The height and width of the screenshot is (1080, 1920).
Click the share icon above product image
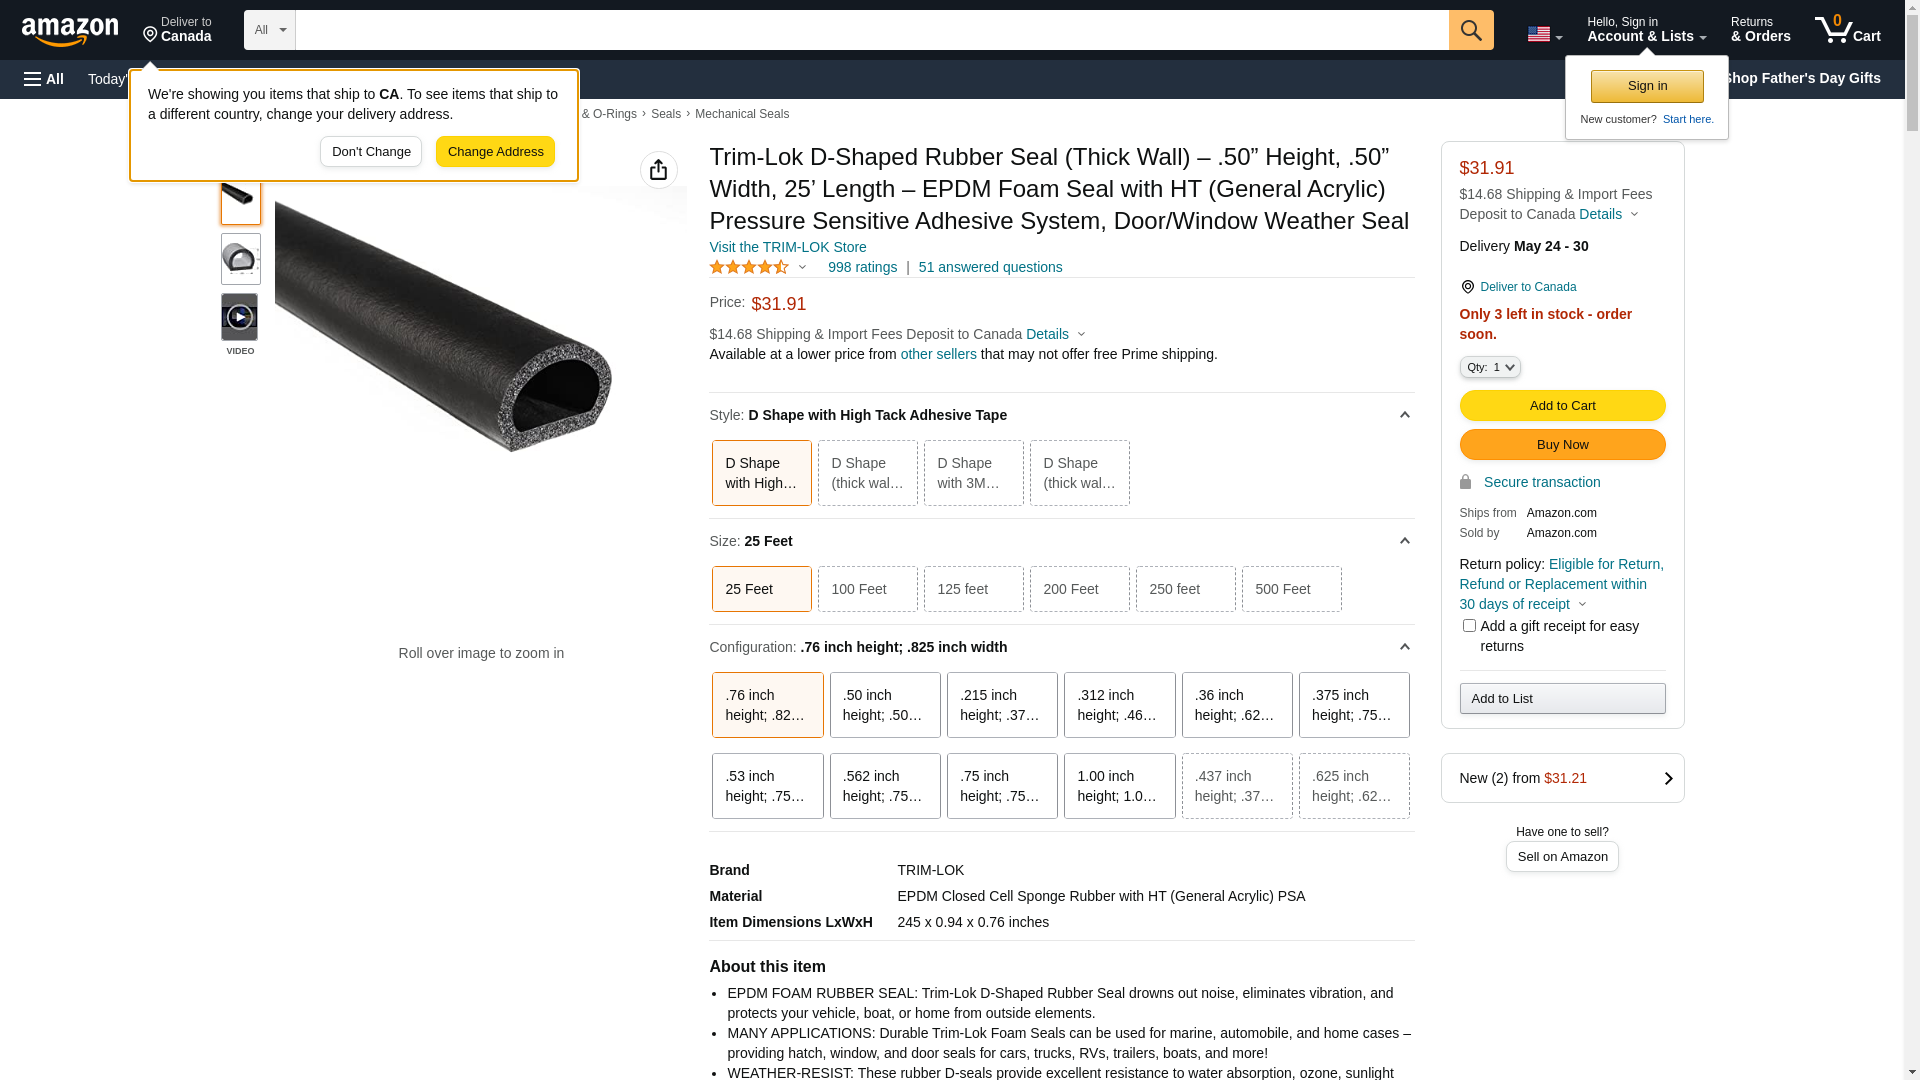[658, 170]
